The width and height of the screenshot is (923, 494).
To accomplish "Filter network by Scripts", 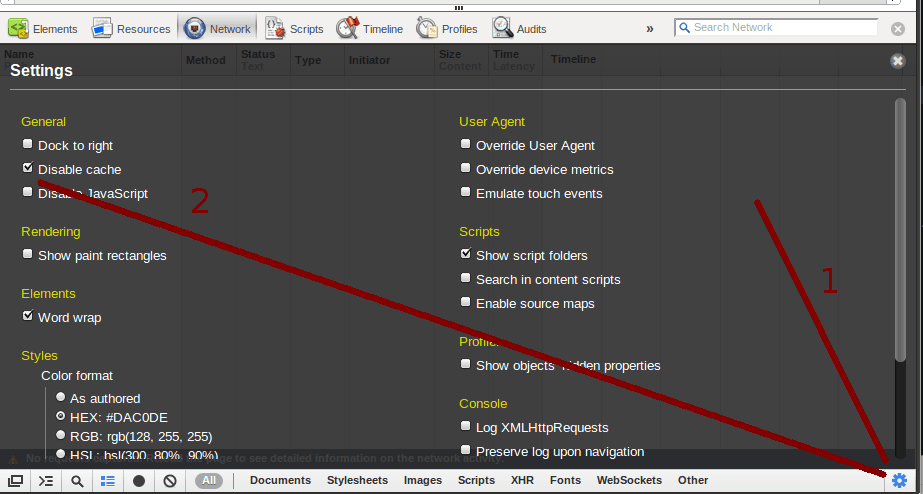I will [x=476, y=480].
